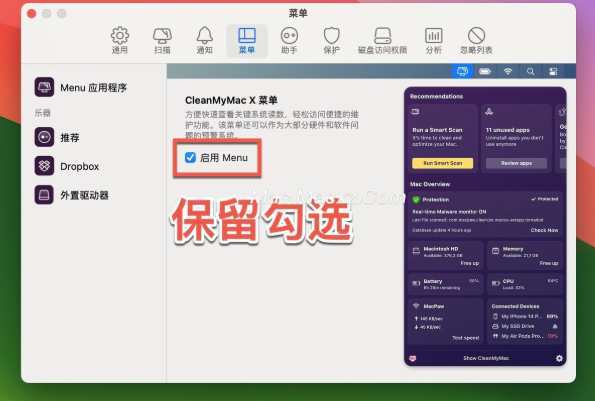Click the CPU icon in overview
595x401 pixels.
pos(495,283)
